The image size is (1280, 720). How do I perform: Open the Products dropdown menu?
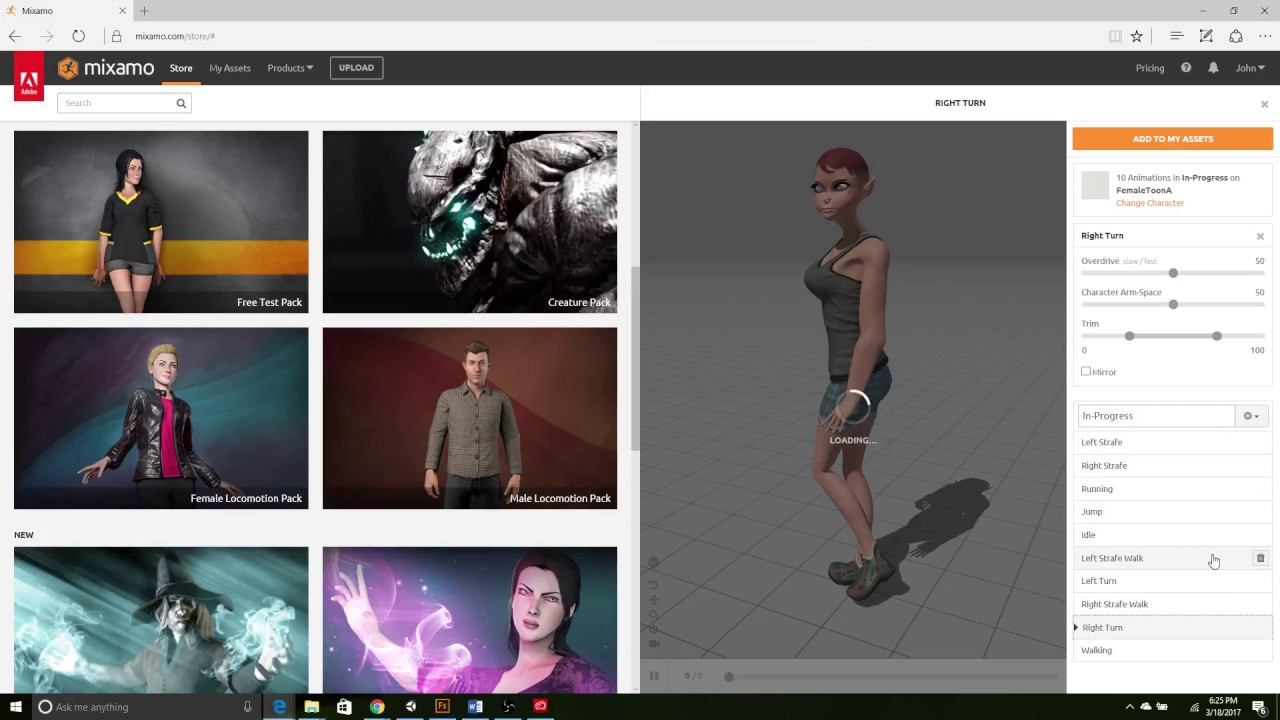click(x=290, y=68)
